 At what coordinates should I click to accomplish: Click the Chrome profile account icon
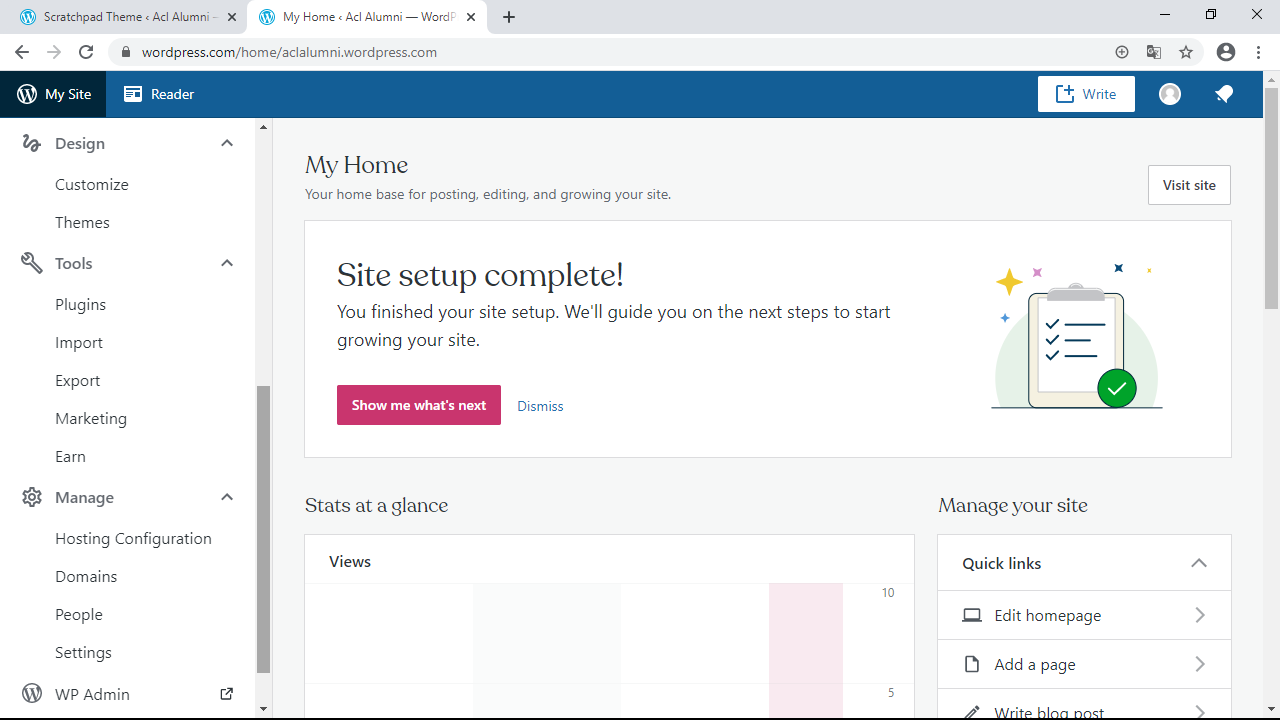click(x=1225, y=52)
